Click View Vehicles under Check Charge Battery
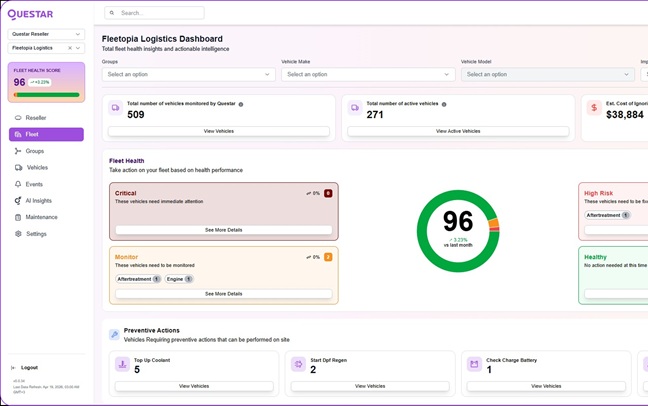This screenshot has width=648, height=406. coord(546,386)
